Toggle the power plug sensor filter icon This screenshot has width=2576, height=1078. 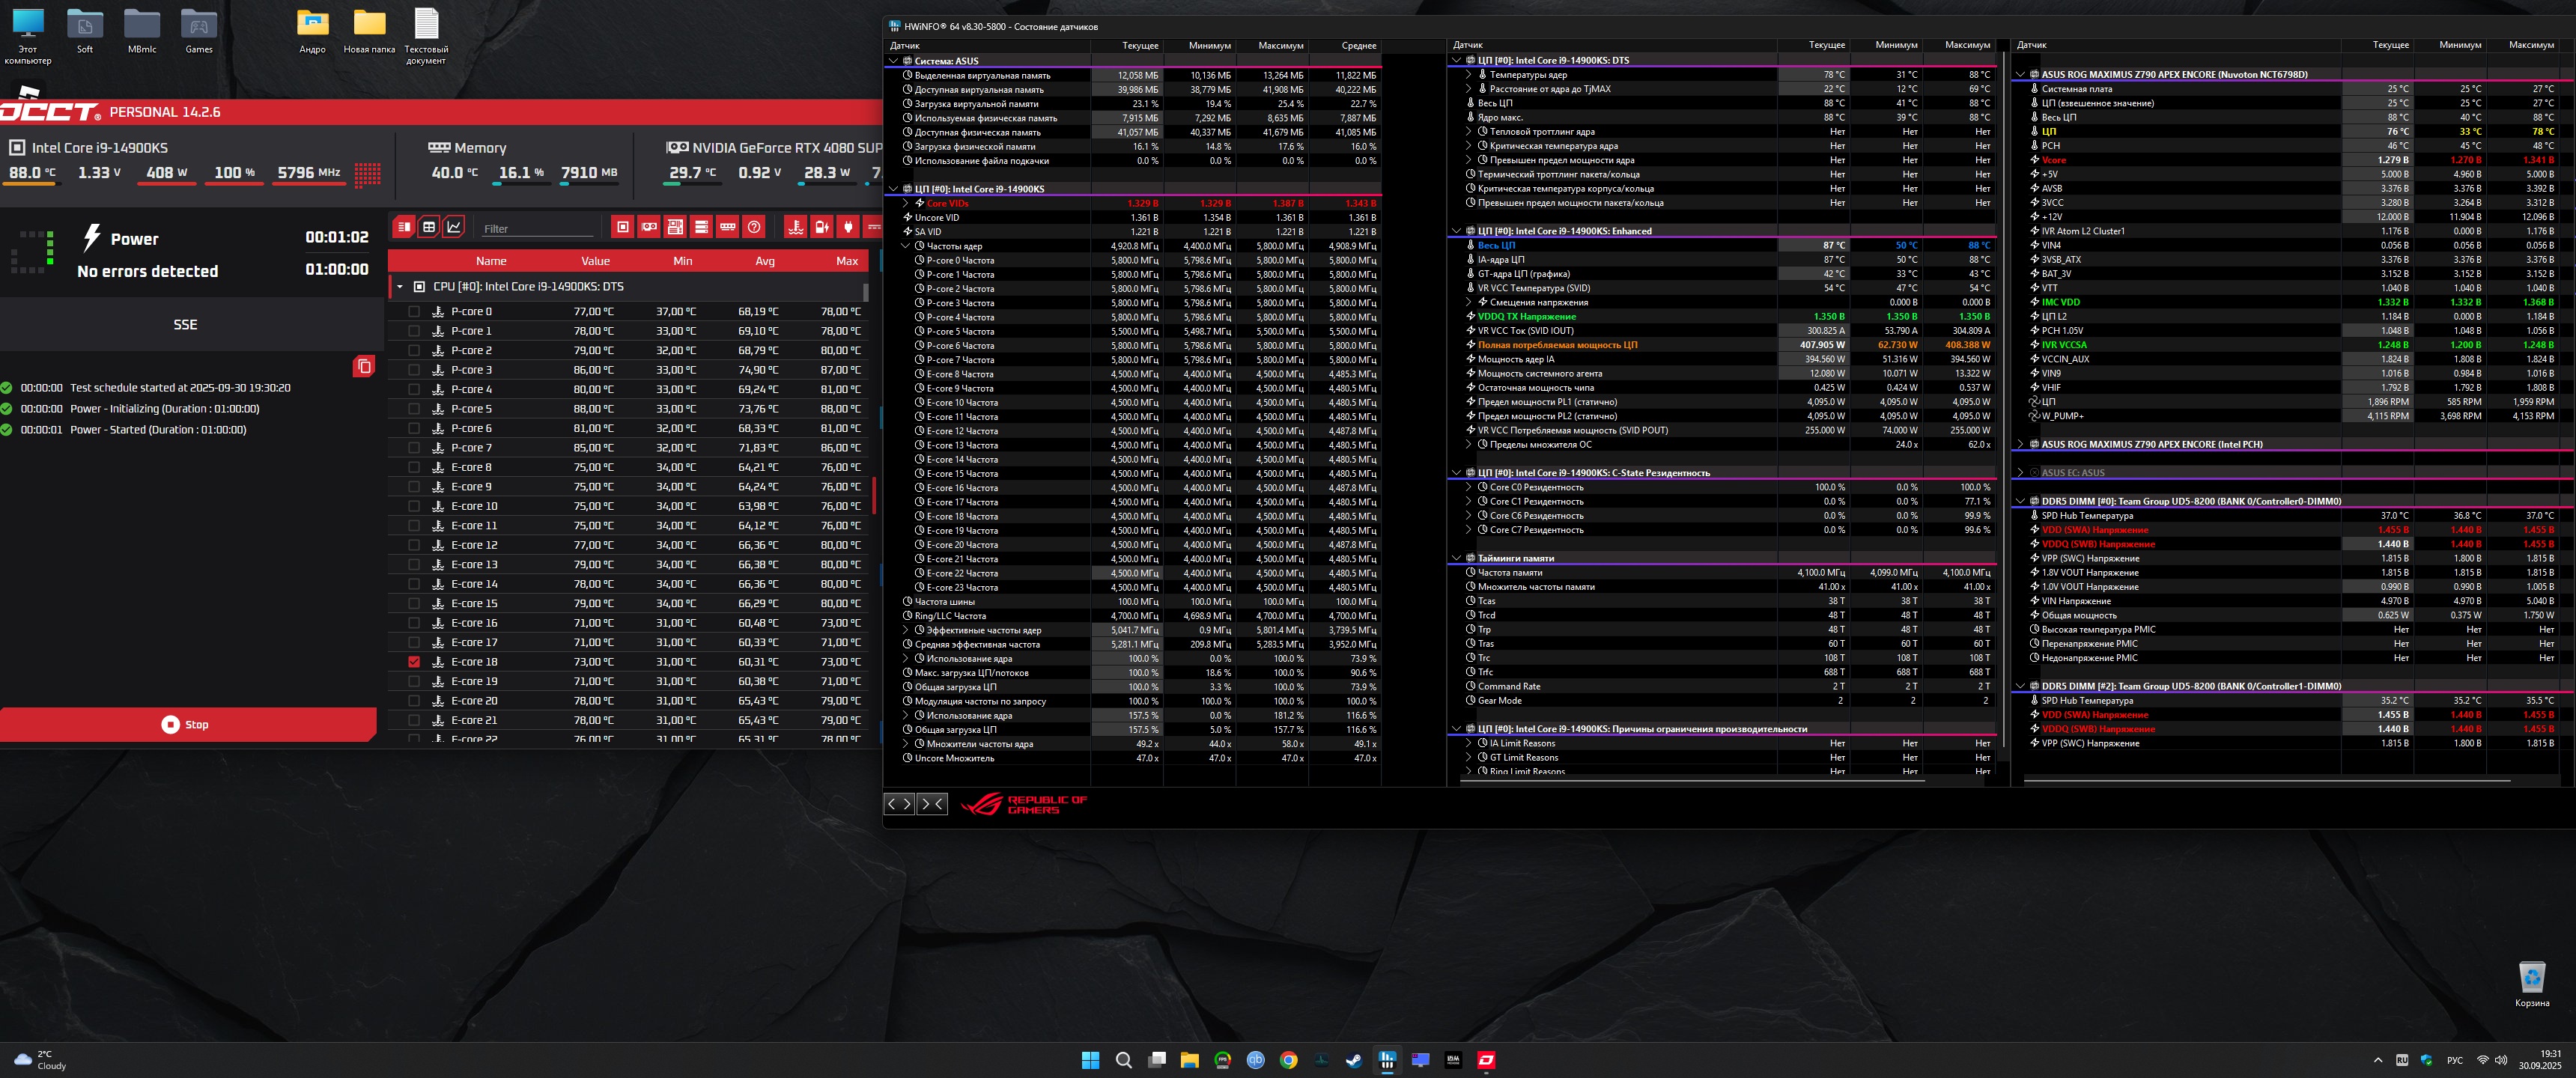coord(848,227)
